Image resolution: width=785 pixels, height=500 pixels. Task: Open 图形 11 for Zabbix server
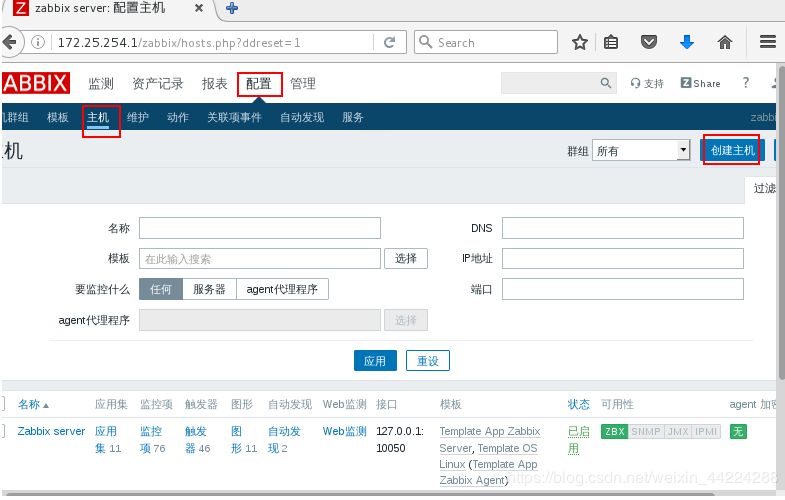(x=244, y=439)
